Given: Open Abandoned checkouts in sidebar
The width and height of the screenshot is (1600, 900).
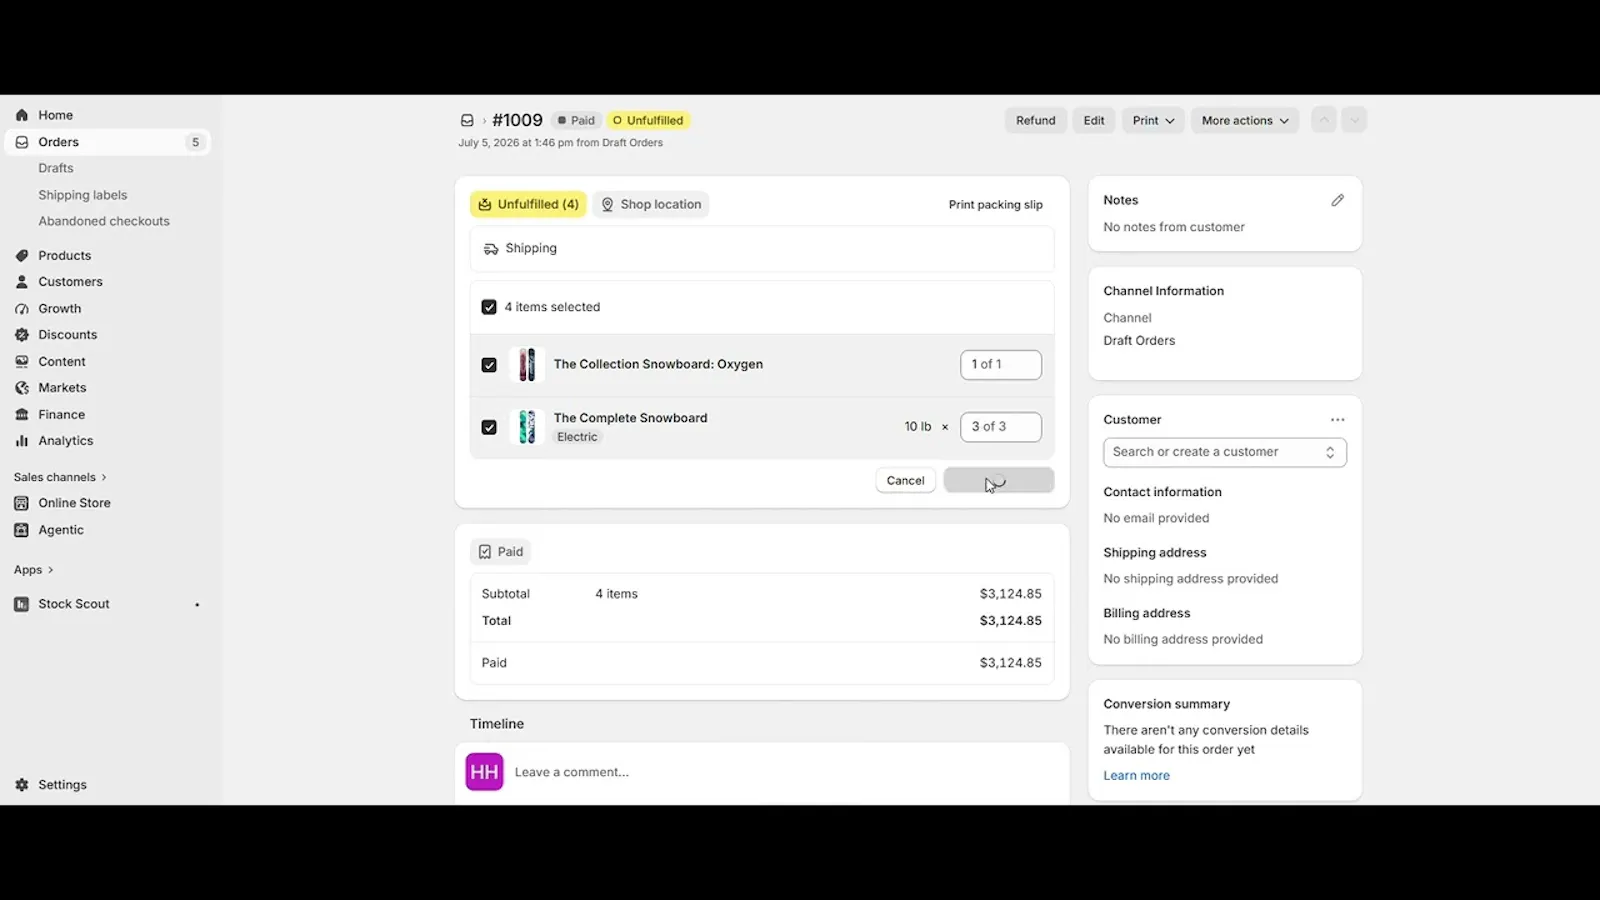Looking at the screenshot, I should (x=104, y=221).
